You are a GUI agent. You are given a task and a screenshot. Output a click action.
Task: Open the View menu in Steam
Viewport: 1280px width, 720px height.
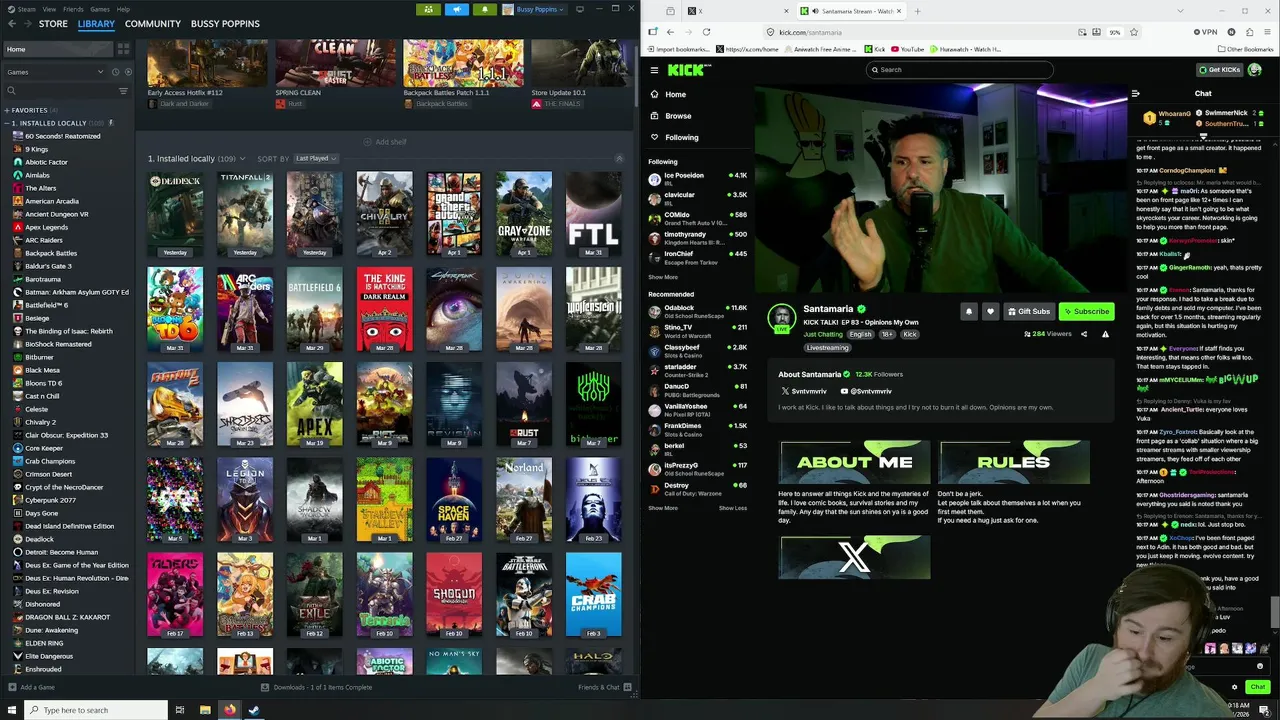(x=49, y=8)
